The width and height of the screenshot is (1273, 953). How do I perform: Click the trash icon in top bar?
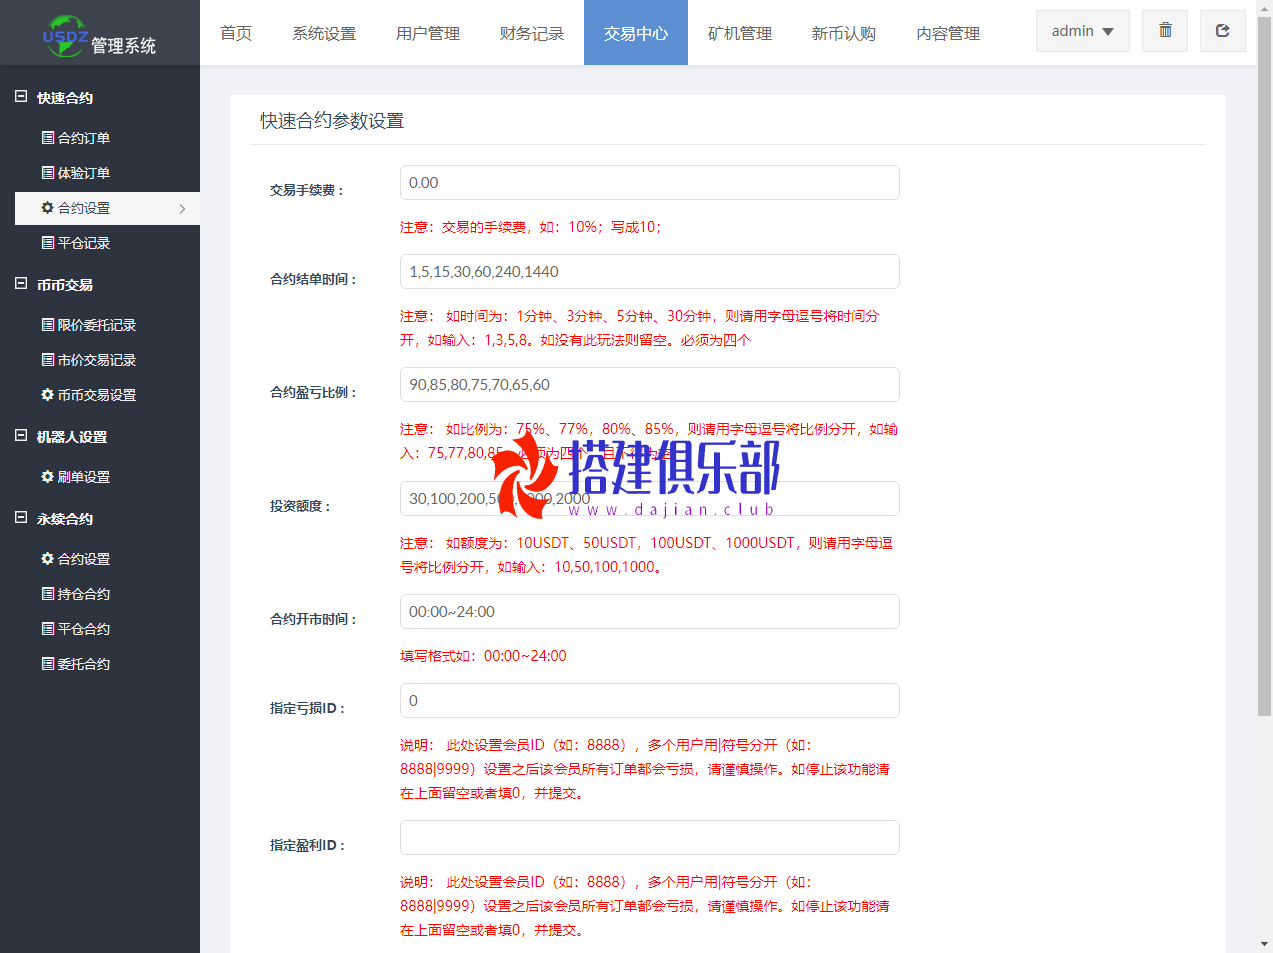point(1165,31)
